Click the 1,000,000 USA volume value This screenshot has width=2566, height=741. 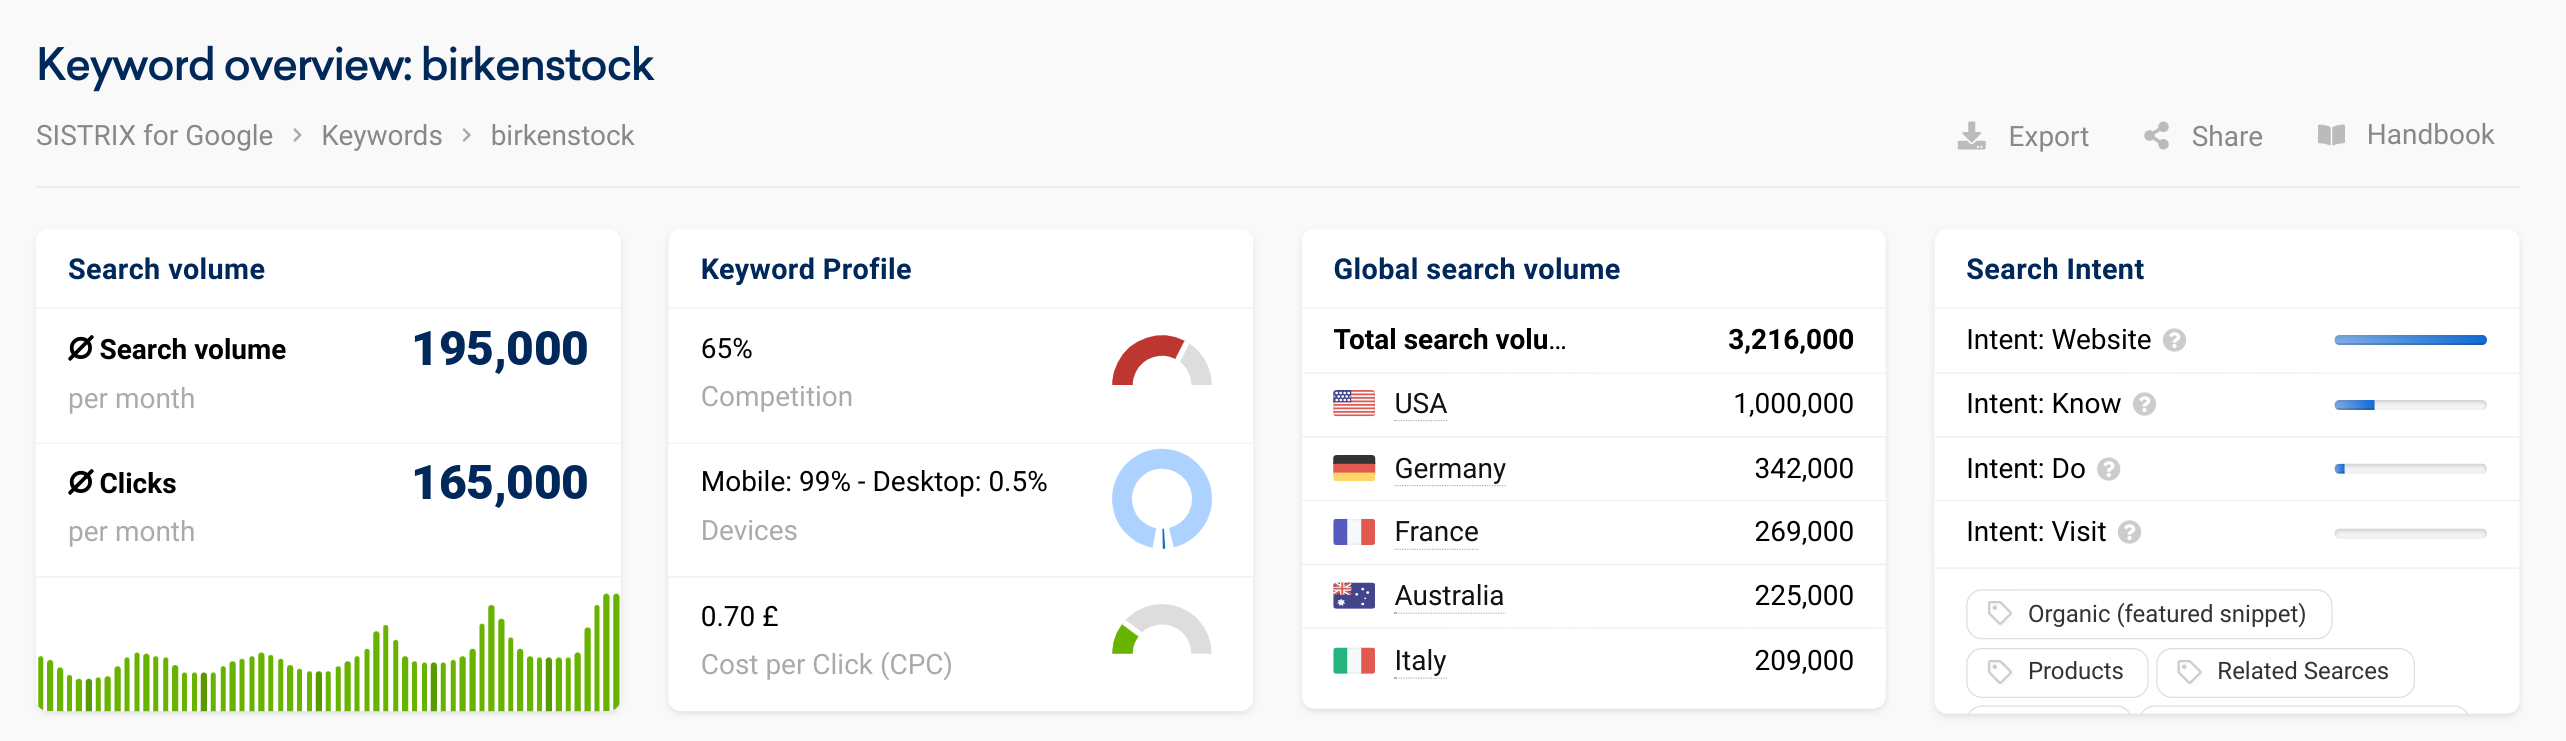click(1793, 404)
